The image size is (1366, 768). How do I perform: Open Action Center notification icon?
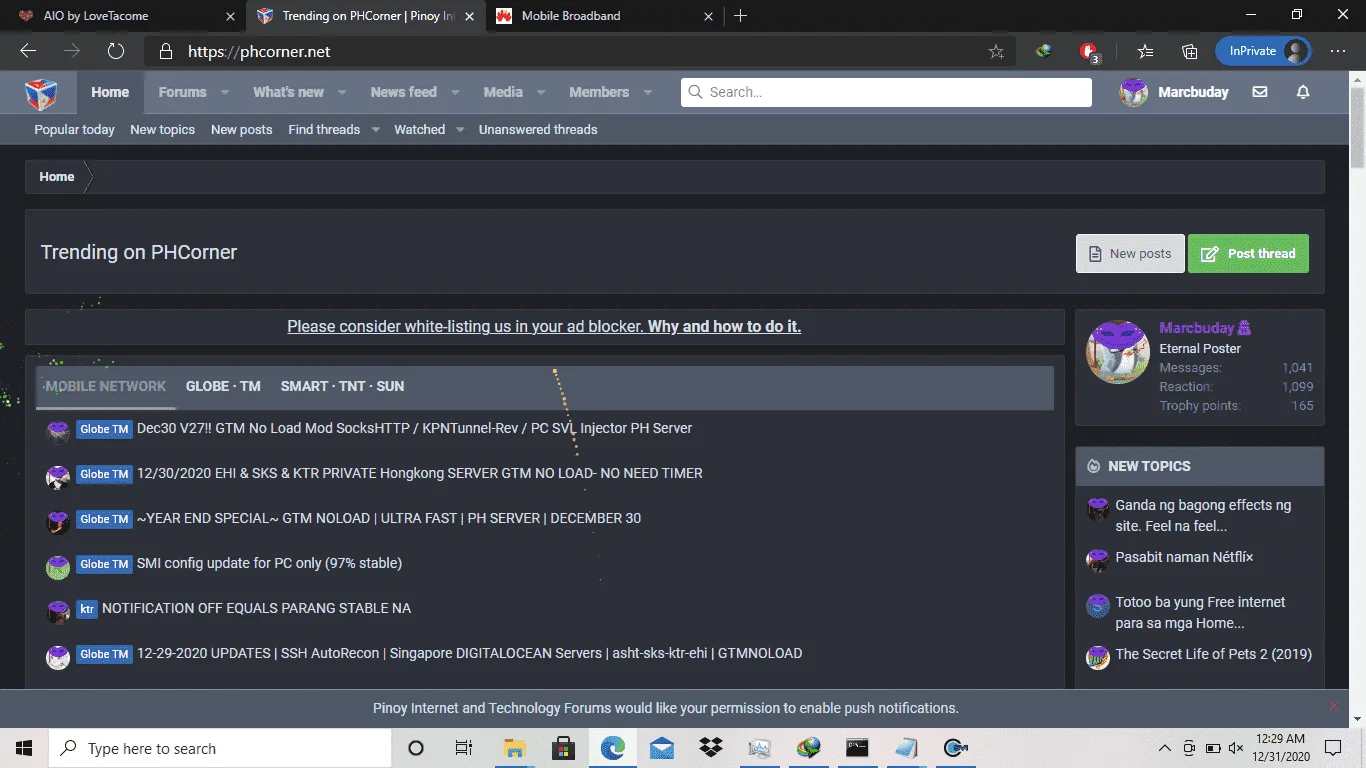(x=1332, y=748)
